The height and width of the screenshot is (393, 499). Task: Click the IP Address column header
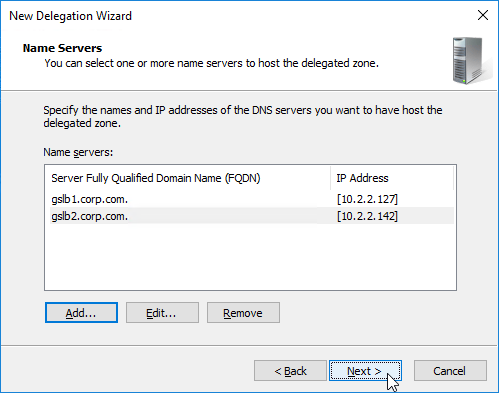(392, 178)
